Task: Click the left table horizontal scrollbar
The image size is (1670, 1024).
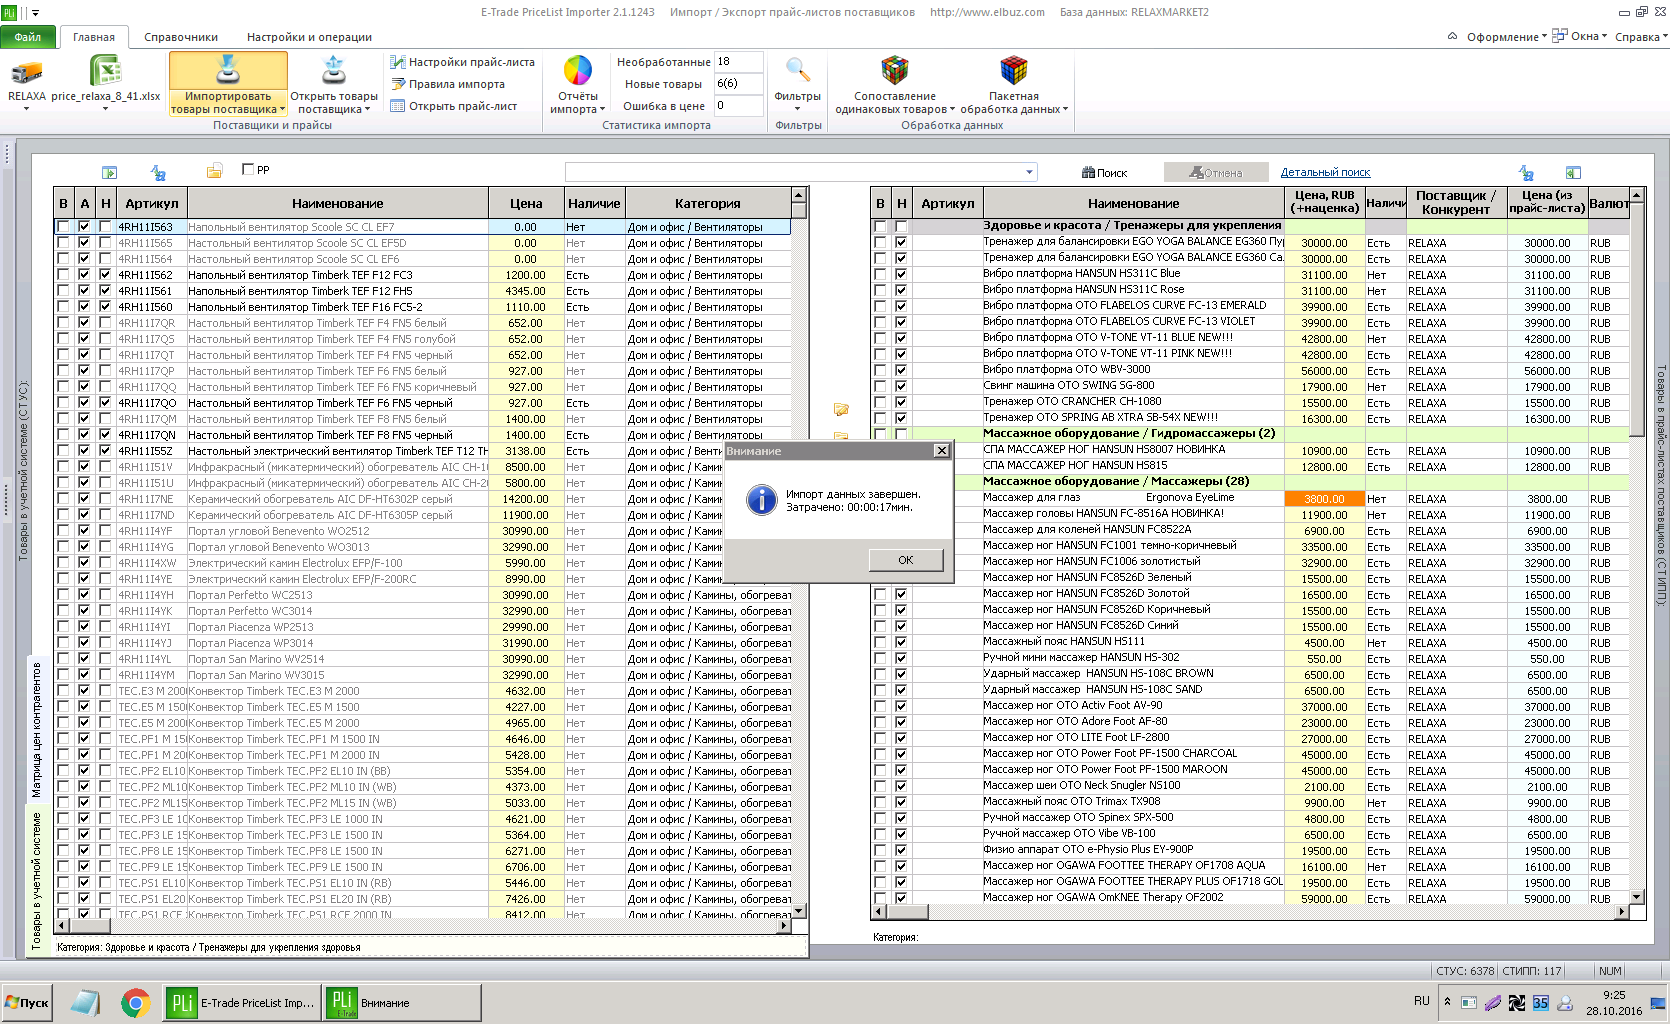Action: (424, 926)
